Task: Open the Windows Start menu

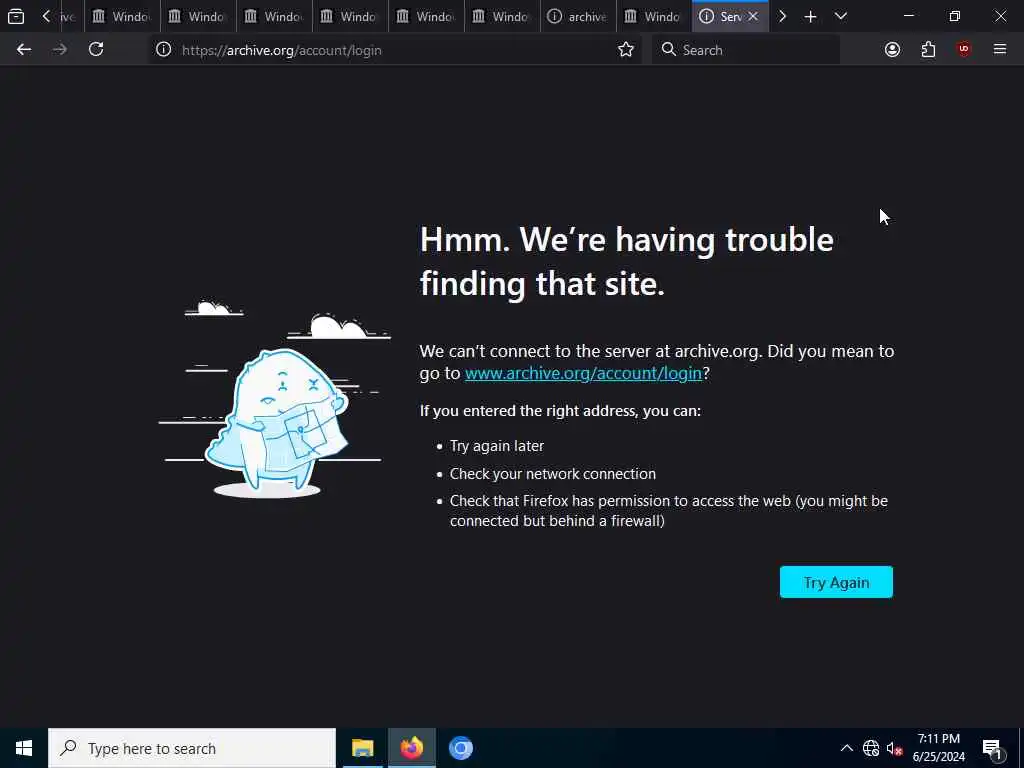Action: coord(24,748)
